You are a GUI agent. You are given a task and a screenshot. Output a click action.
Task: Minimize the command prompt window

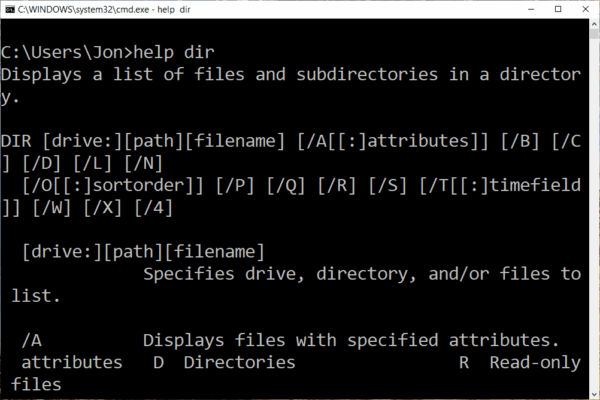[x=531, y=9]
